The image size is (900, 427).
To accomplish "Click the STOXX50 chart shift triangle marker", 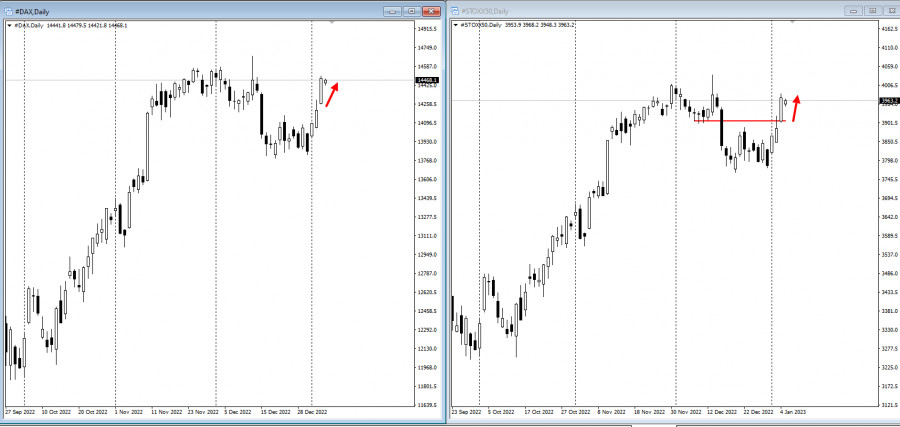I will click(793, 22).
